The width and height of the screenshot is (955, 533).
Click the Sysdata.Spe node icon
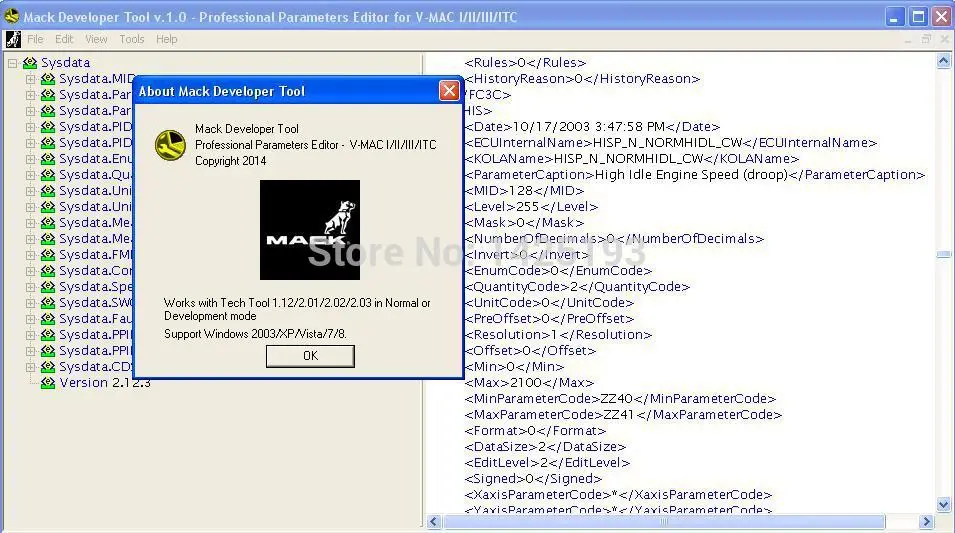(x=48, y=287)
